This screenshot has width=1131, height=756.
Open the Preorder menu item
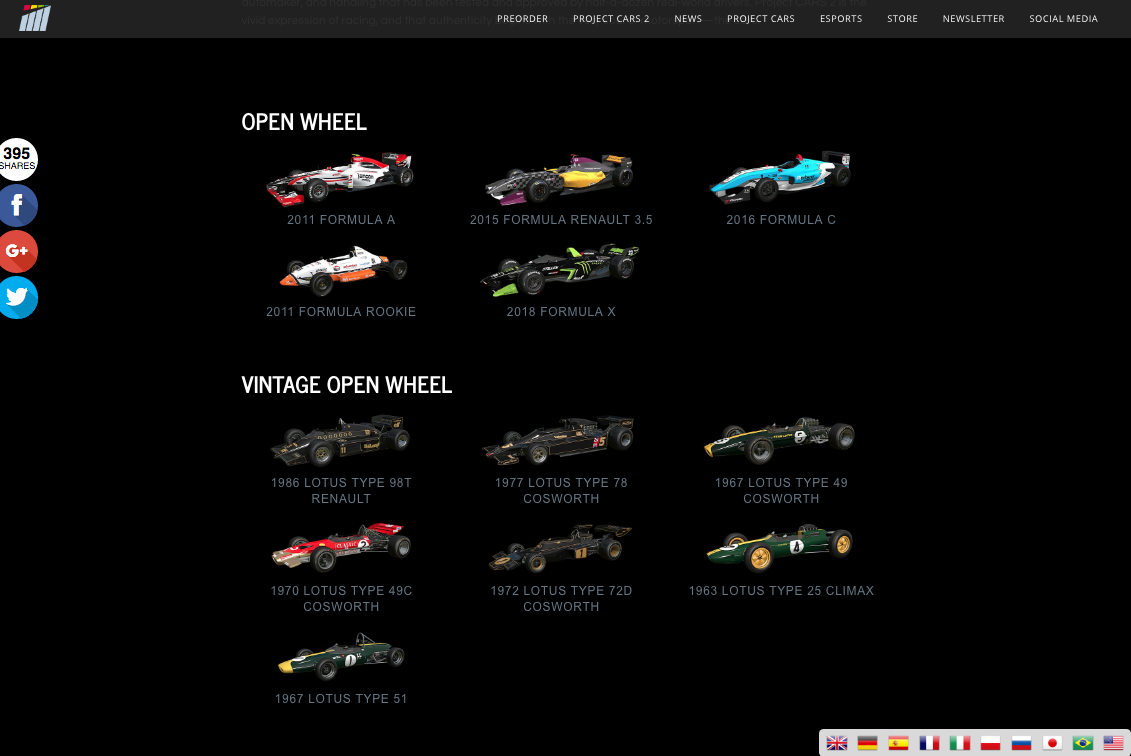[522, 19]
